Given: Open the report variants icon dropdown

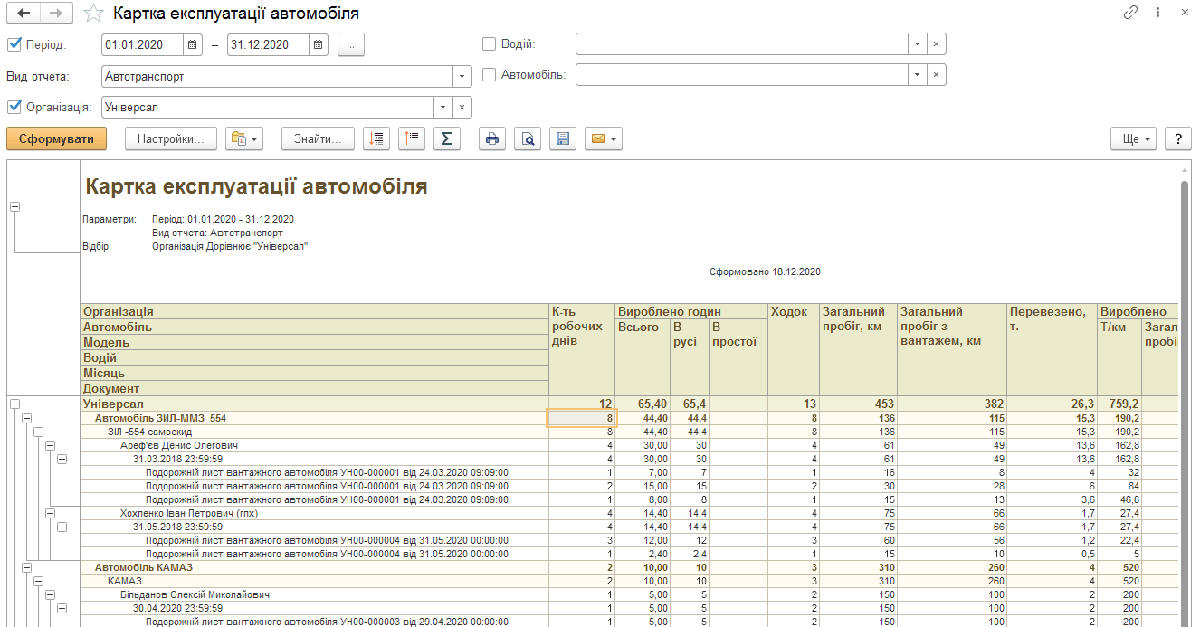Looking at the screenshot, I should (x=244, y=139).
